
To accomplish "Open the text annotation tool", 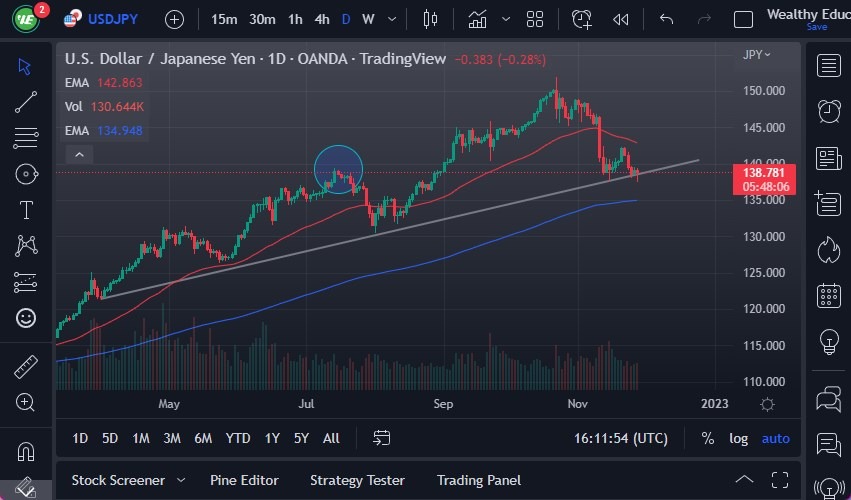I will click(26, 209).
